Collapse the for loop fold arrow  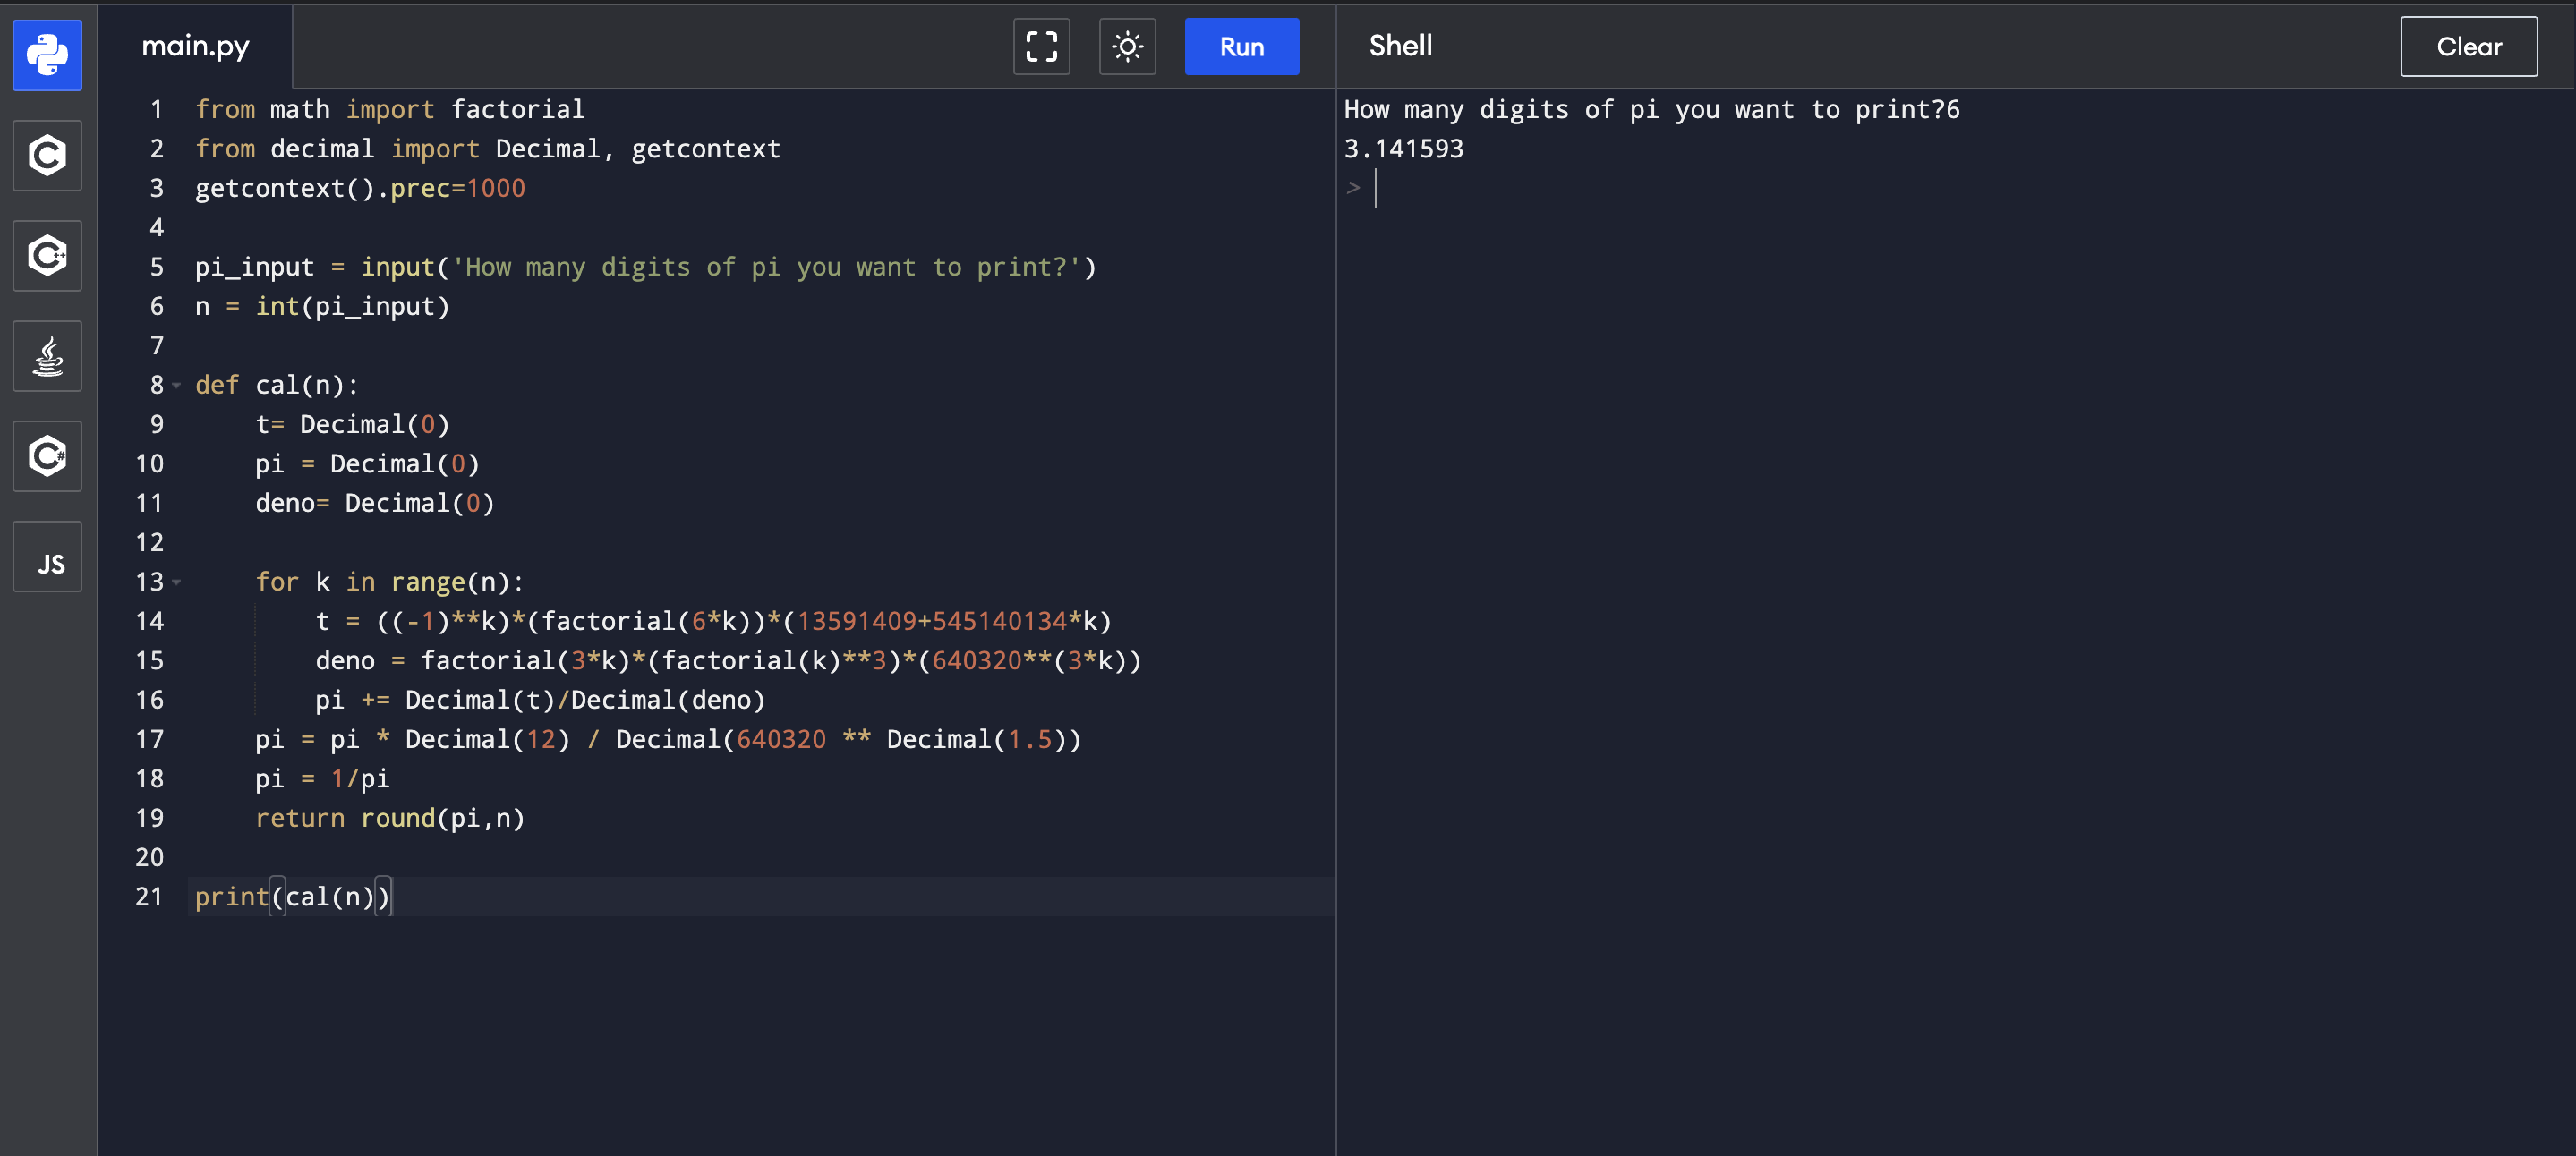tap(177, 582)
